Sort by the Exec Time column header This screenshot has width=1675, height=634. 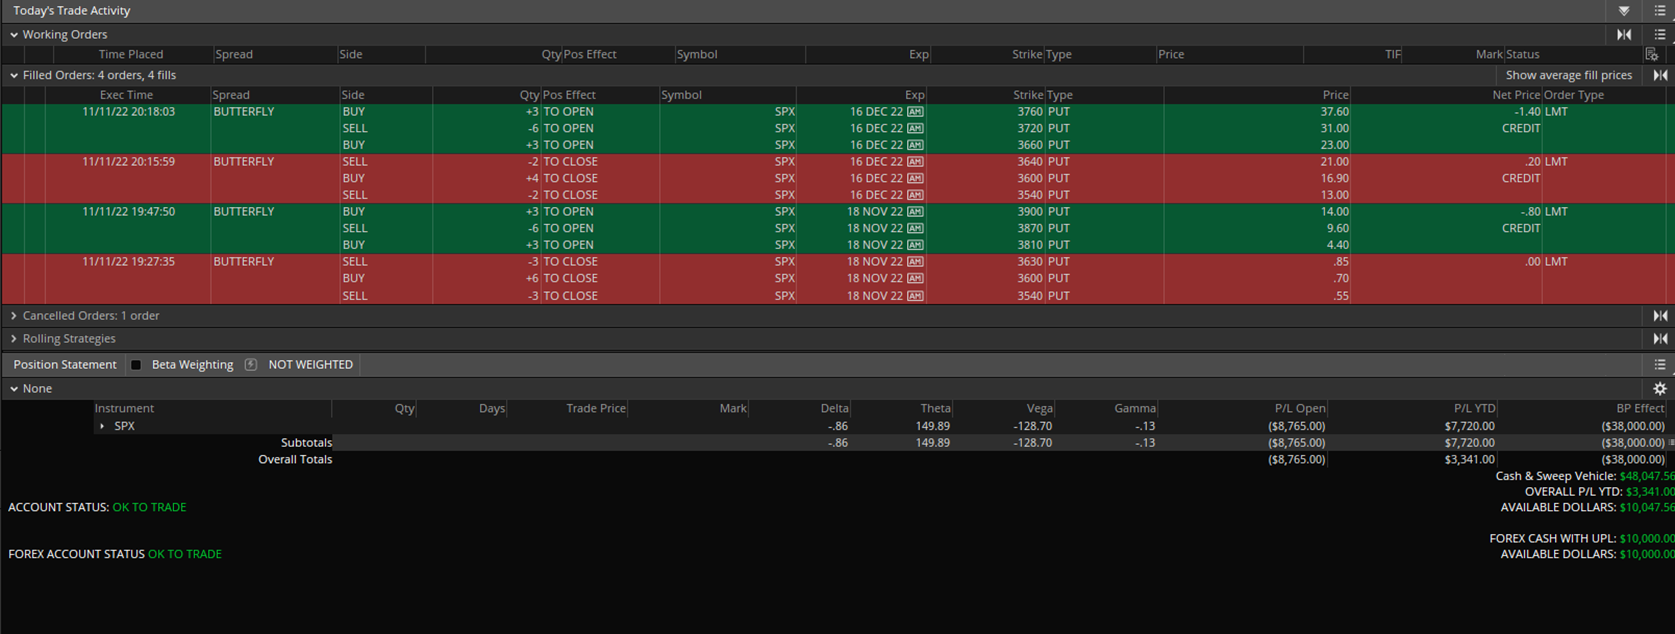(126, 95)
